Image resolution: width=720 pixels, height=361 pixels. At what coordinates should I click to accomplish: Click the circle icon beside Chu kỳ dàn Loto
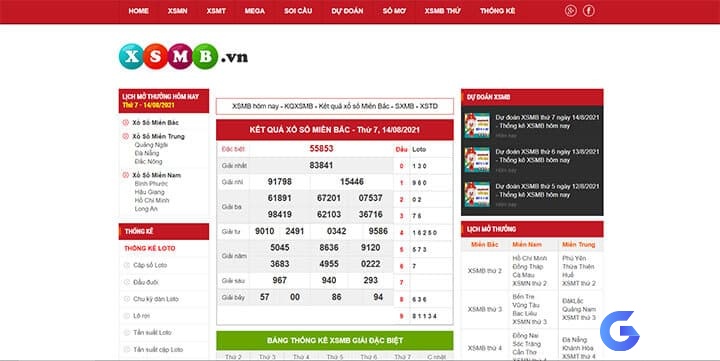point(127,299)
